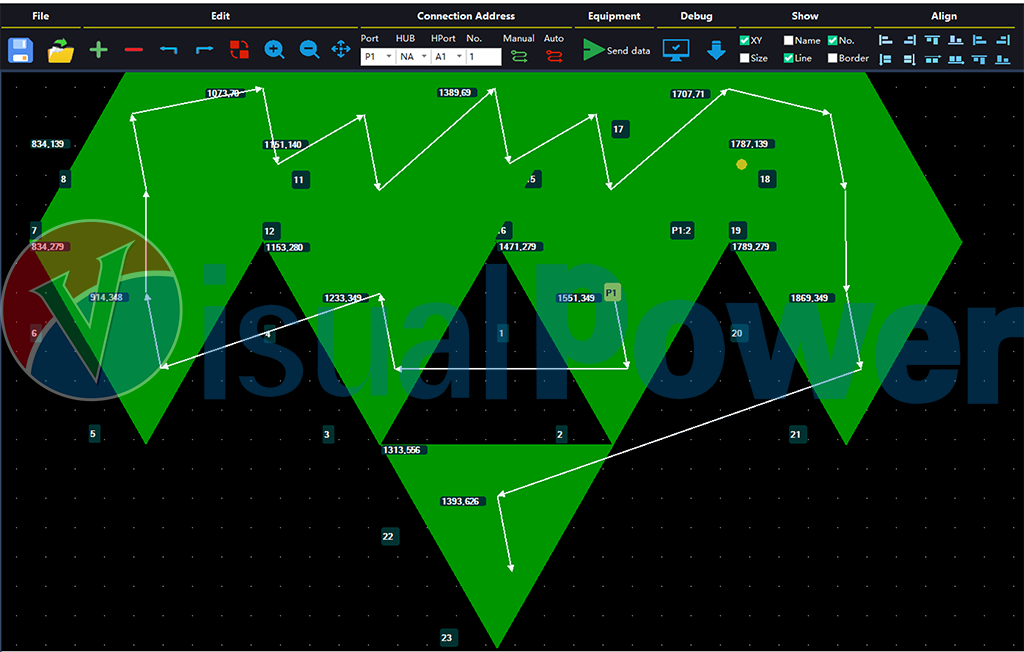
Task: Open the HUB dropdown showing NA
Action: pyautogui.click(x=413, y=57)
